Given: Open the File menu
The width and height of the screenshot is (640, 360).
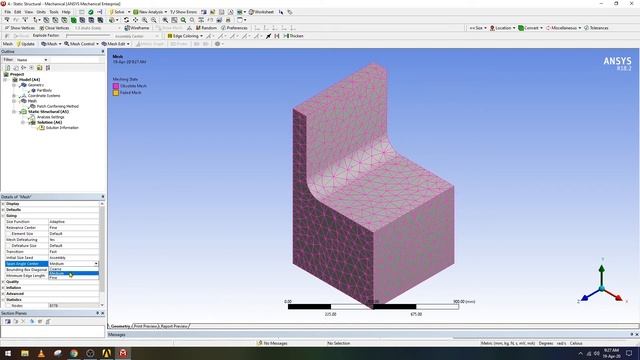Looking at the screenshot, I should pos(8,12).
